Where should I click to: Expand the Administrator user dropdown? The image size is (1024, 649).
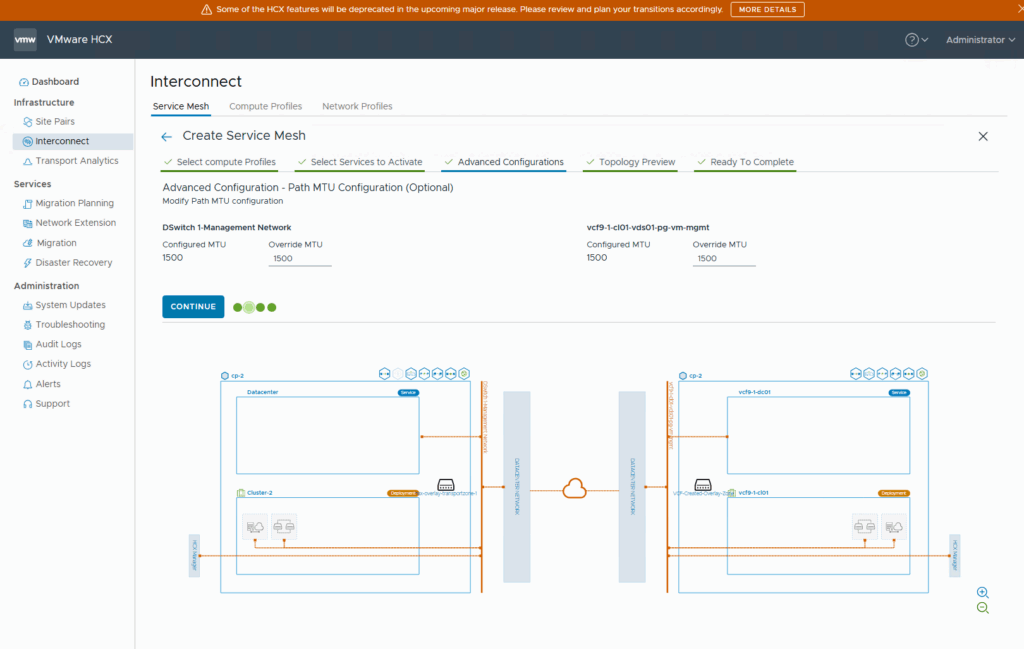(x=980, y=40)
